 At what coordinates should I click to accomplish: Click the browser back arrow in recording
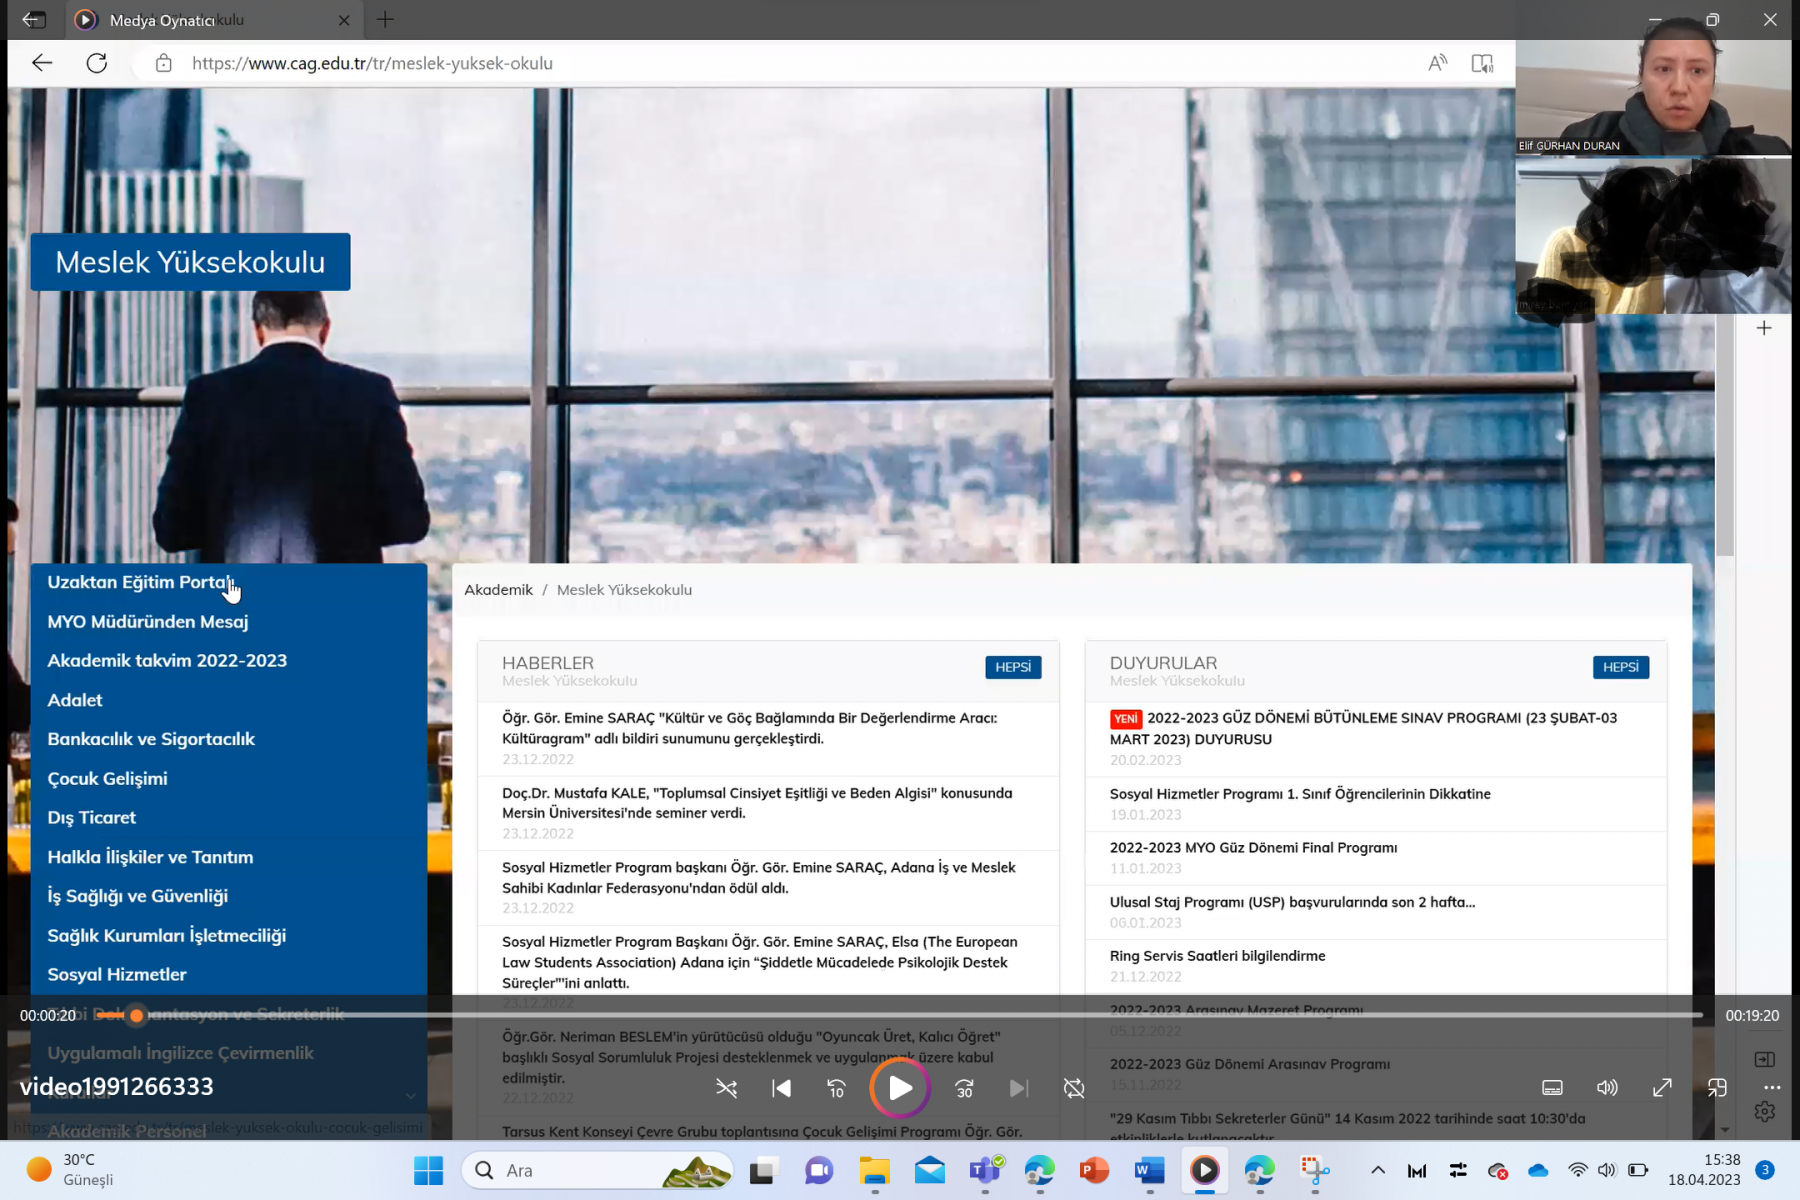click(42, 63)
